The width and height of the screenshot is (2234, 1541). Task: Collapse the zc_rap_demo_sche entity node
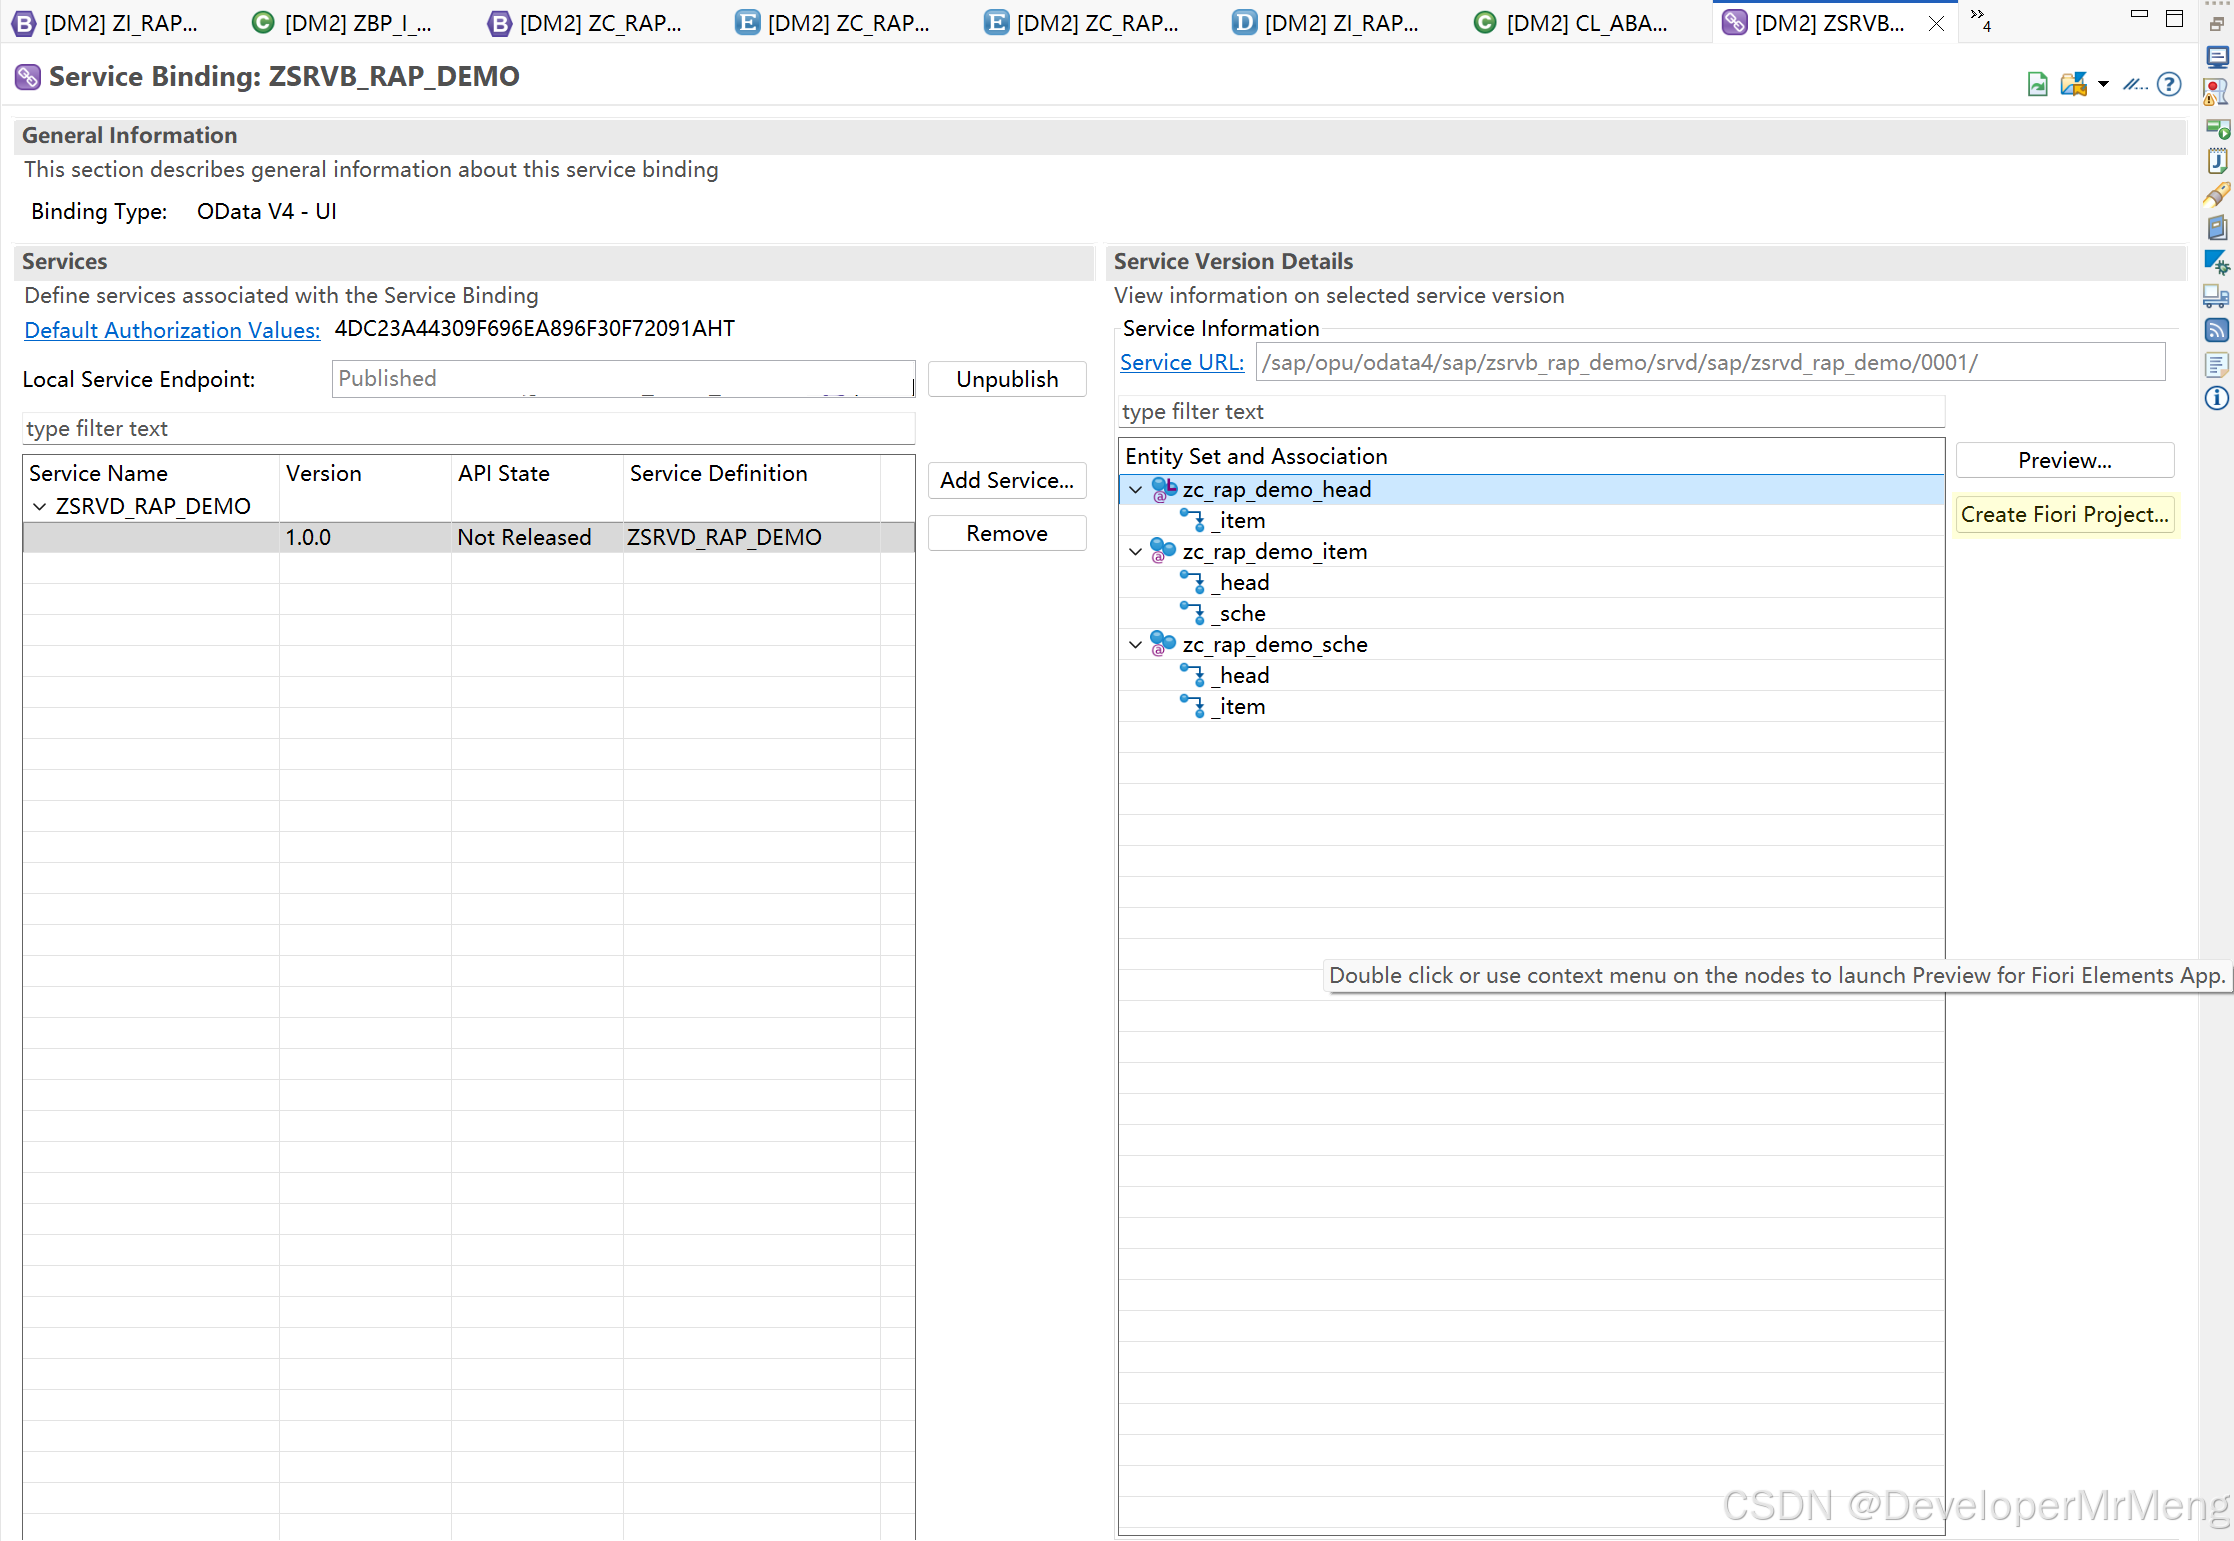pyautogui.click(x=1135, y=645)
